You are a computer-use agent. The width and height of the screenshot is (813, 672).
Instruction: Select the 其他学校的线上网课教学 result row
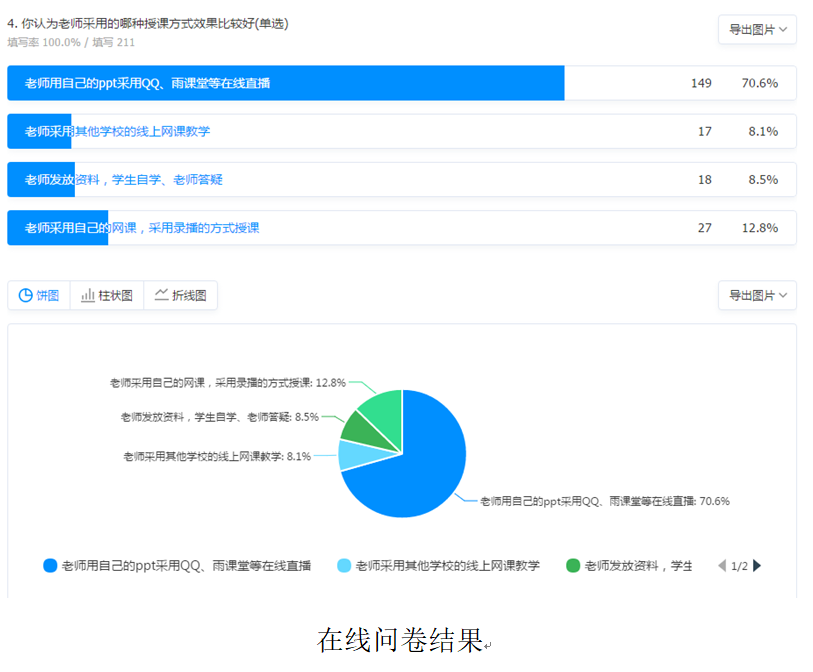pyautogui.click(x=401, y=131)
